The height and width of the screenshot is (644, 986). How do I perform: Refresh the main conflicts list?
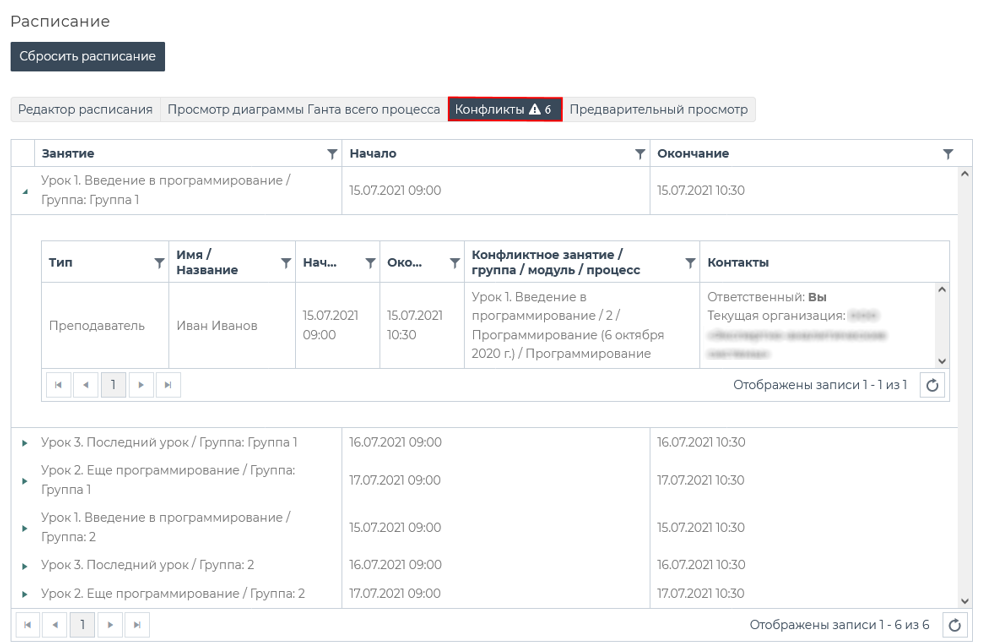click(x=955, y=625)
